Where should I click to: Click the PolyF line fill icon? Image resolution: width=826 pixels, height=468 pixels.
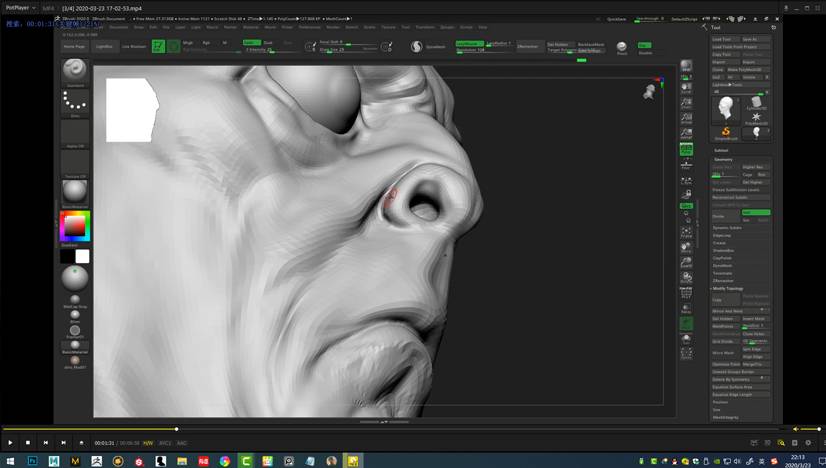pos(686,292)
